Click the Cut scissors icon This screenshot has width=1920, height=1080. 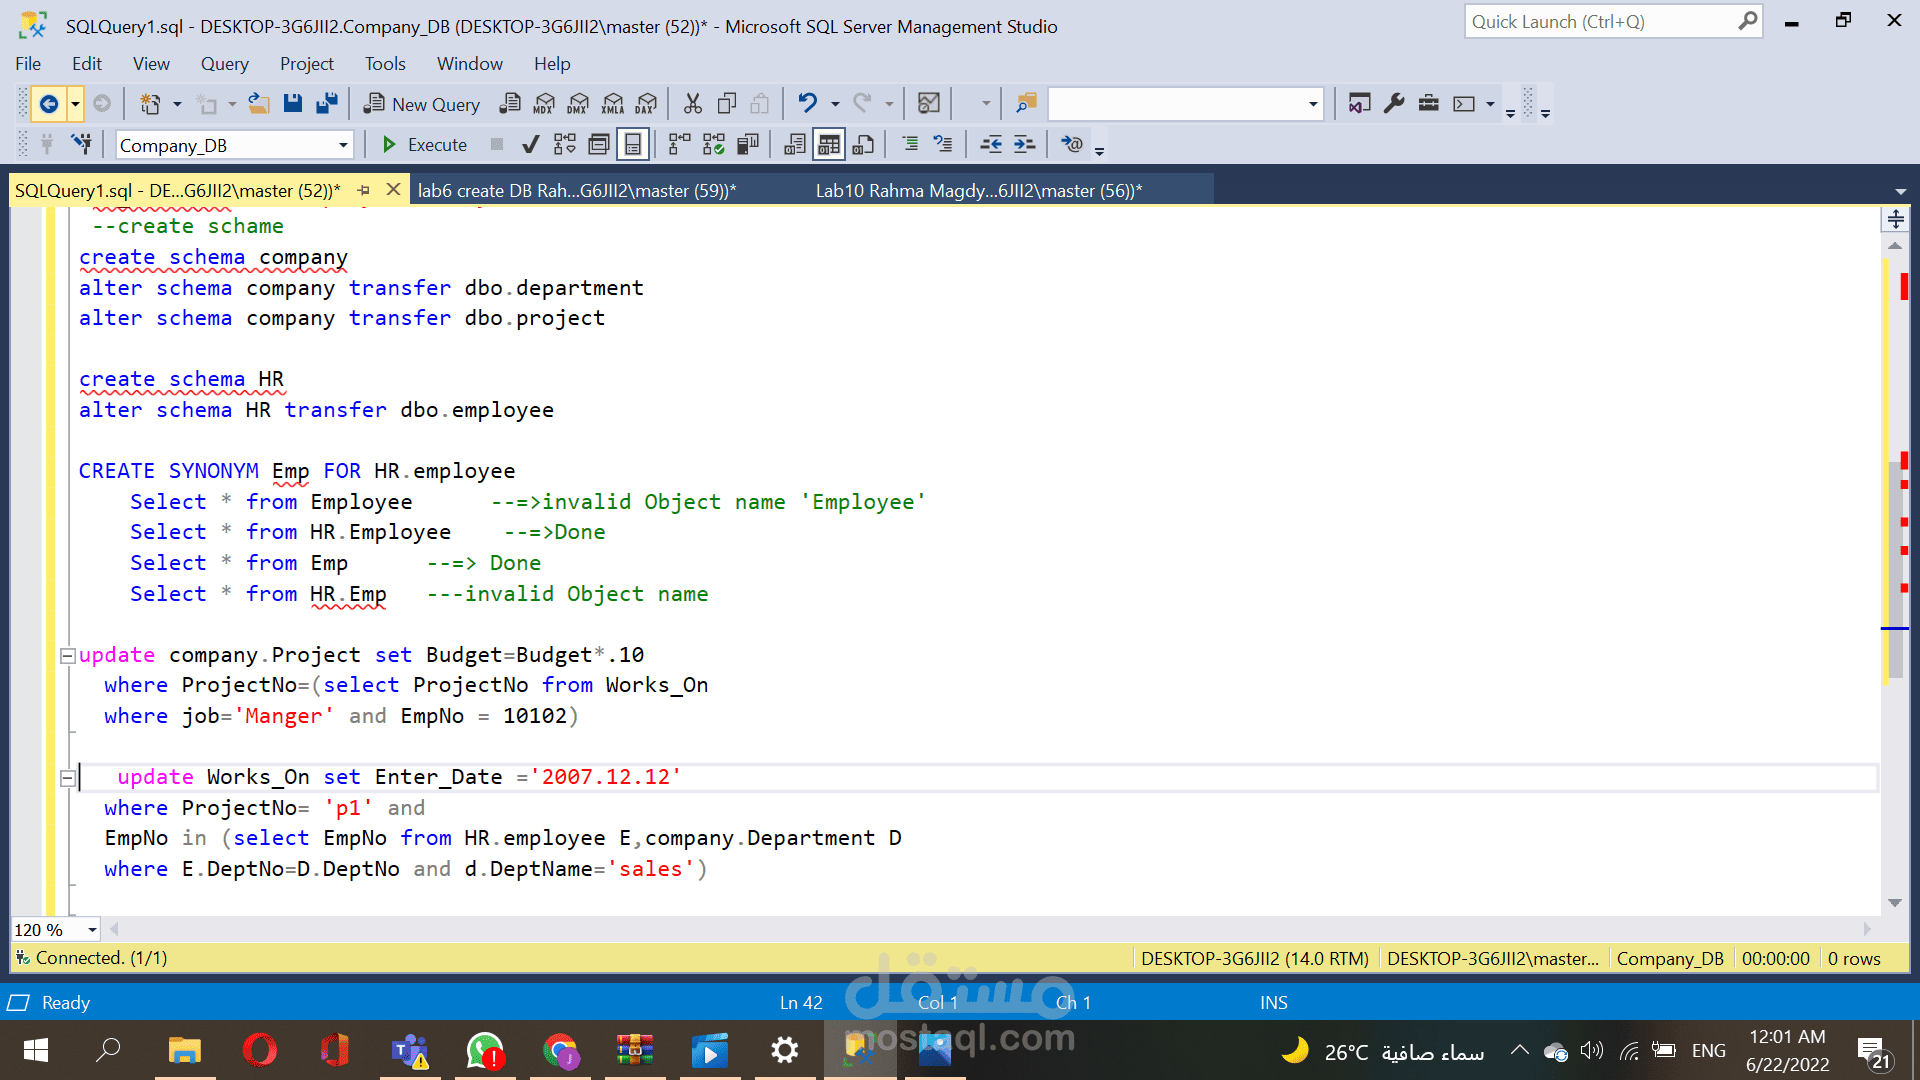click(x=693, y=103)
